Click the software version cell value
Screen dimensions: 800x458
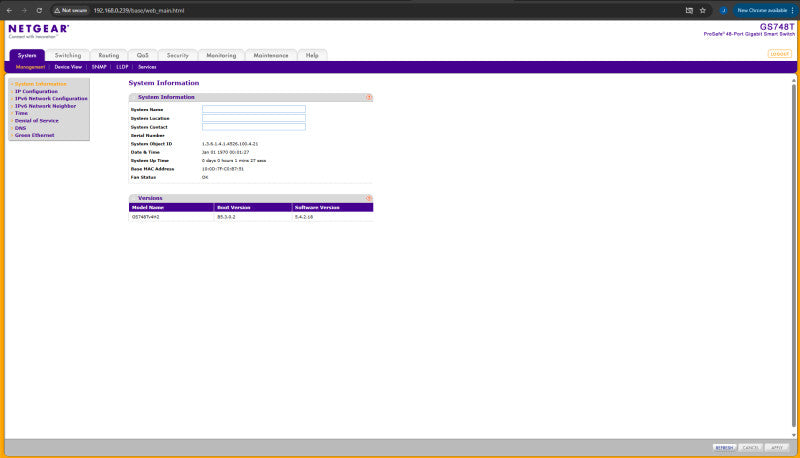[x=304, y=217]
